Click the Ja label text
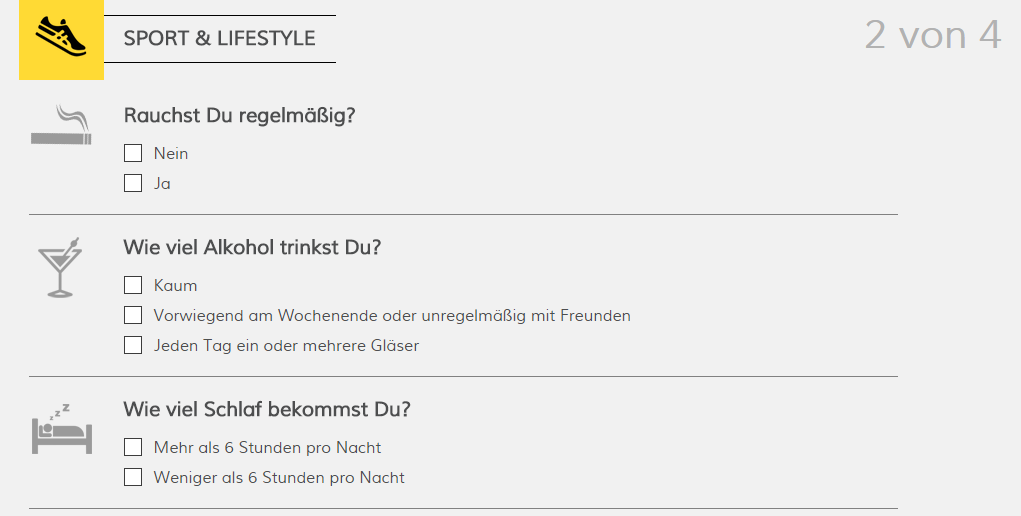 coord(162,184)
